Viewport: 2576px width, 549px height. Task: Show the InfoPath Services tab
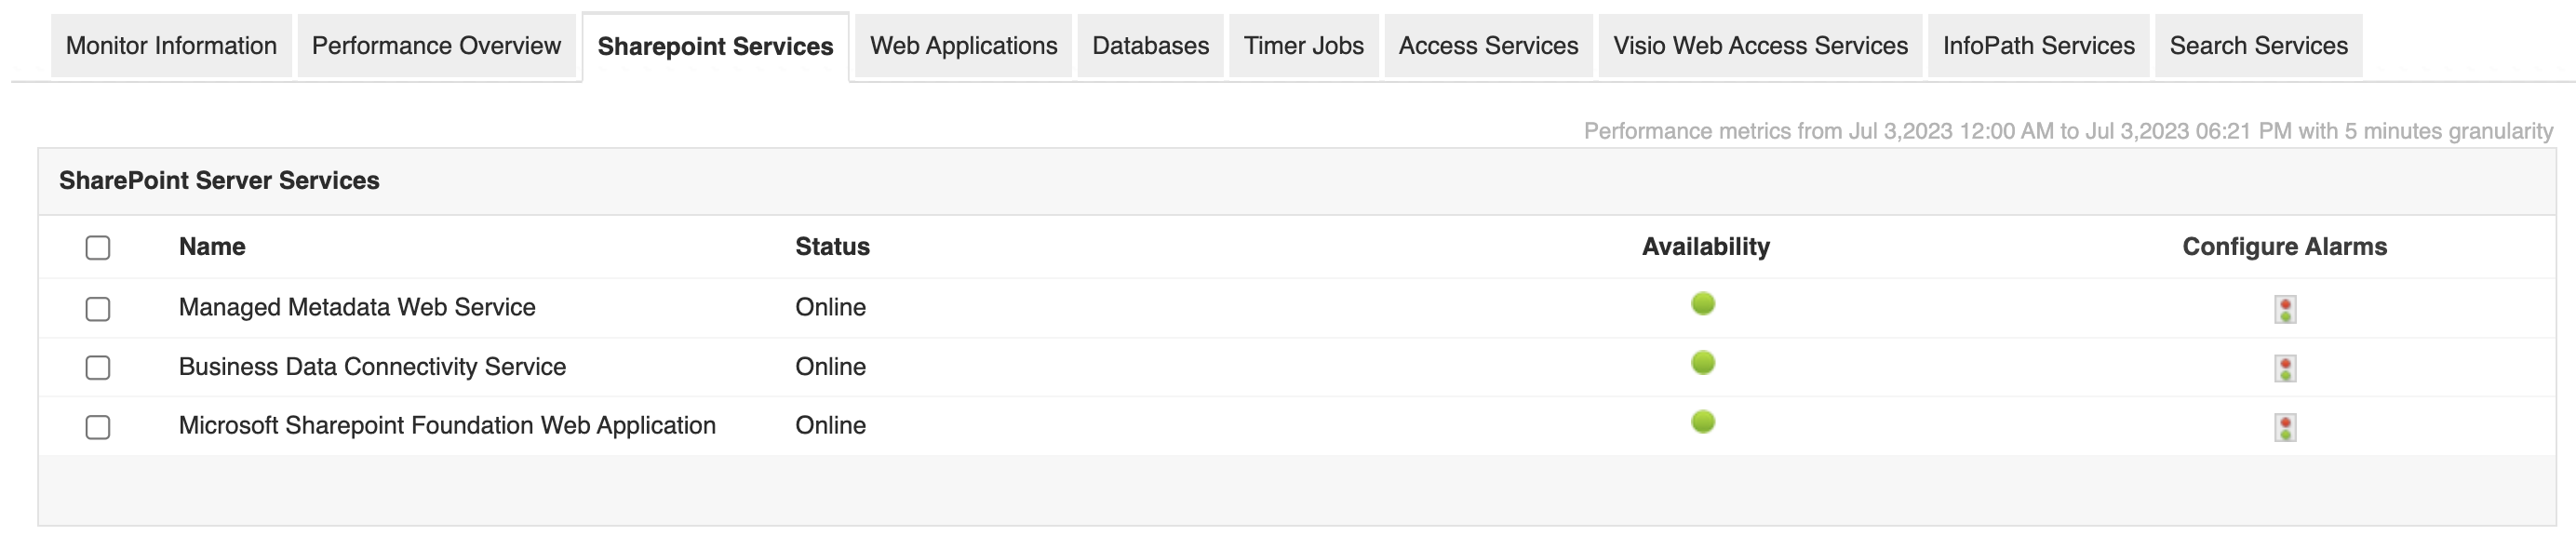[2038, 46]
